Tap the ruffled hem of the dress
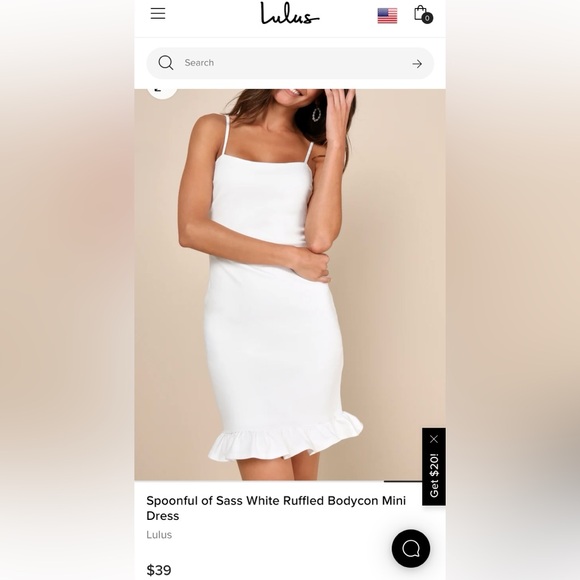580x580 pixels. pyautogui.click(x=285, y=437)
